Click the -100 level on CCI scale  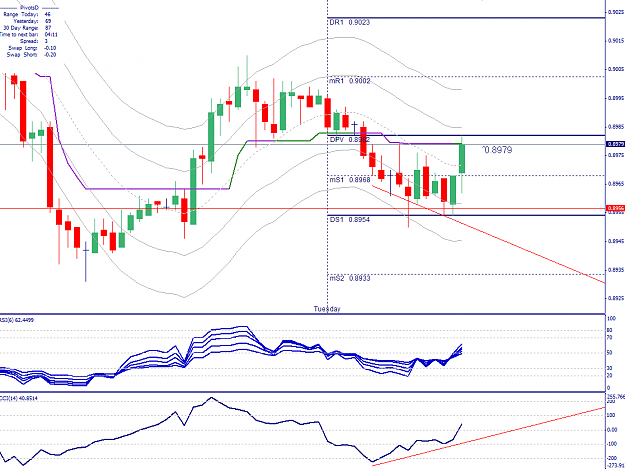(612, 444)
